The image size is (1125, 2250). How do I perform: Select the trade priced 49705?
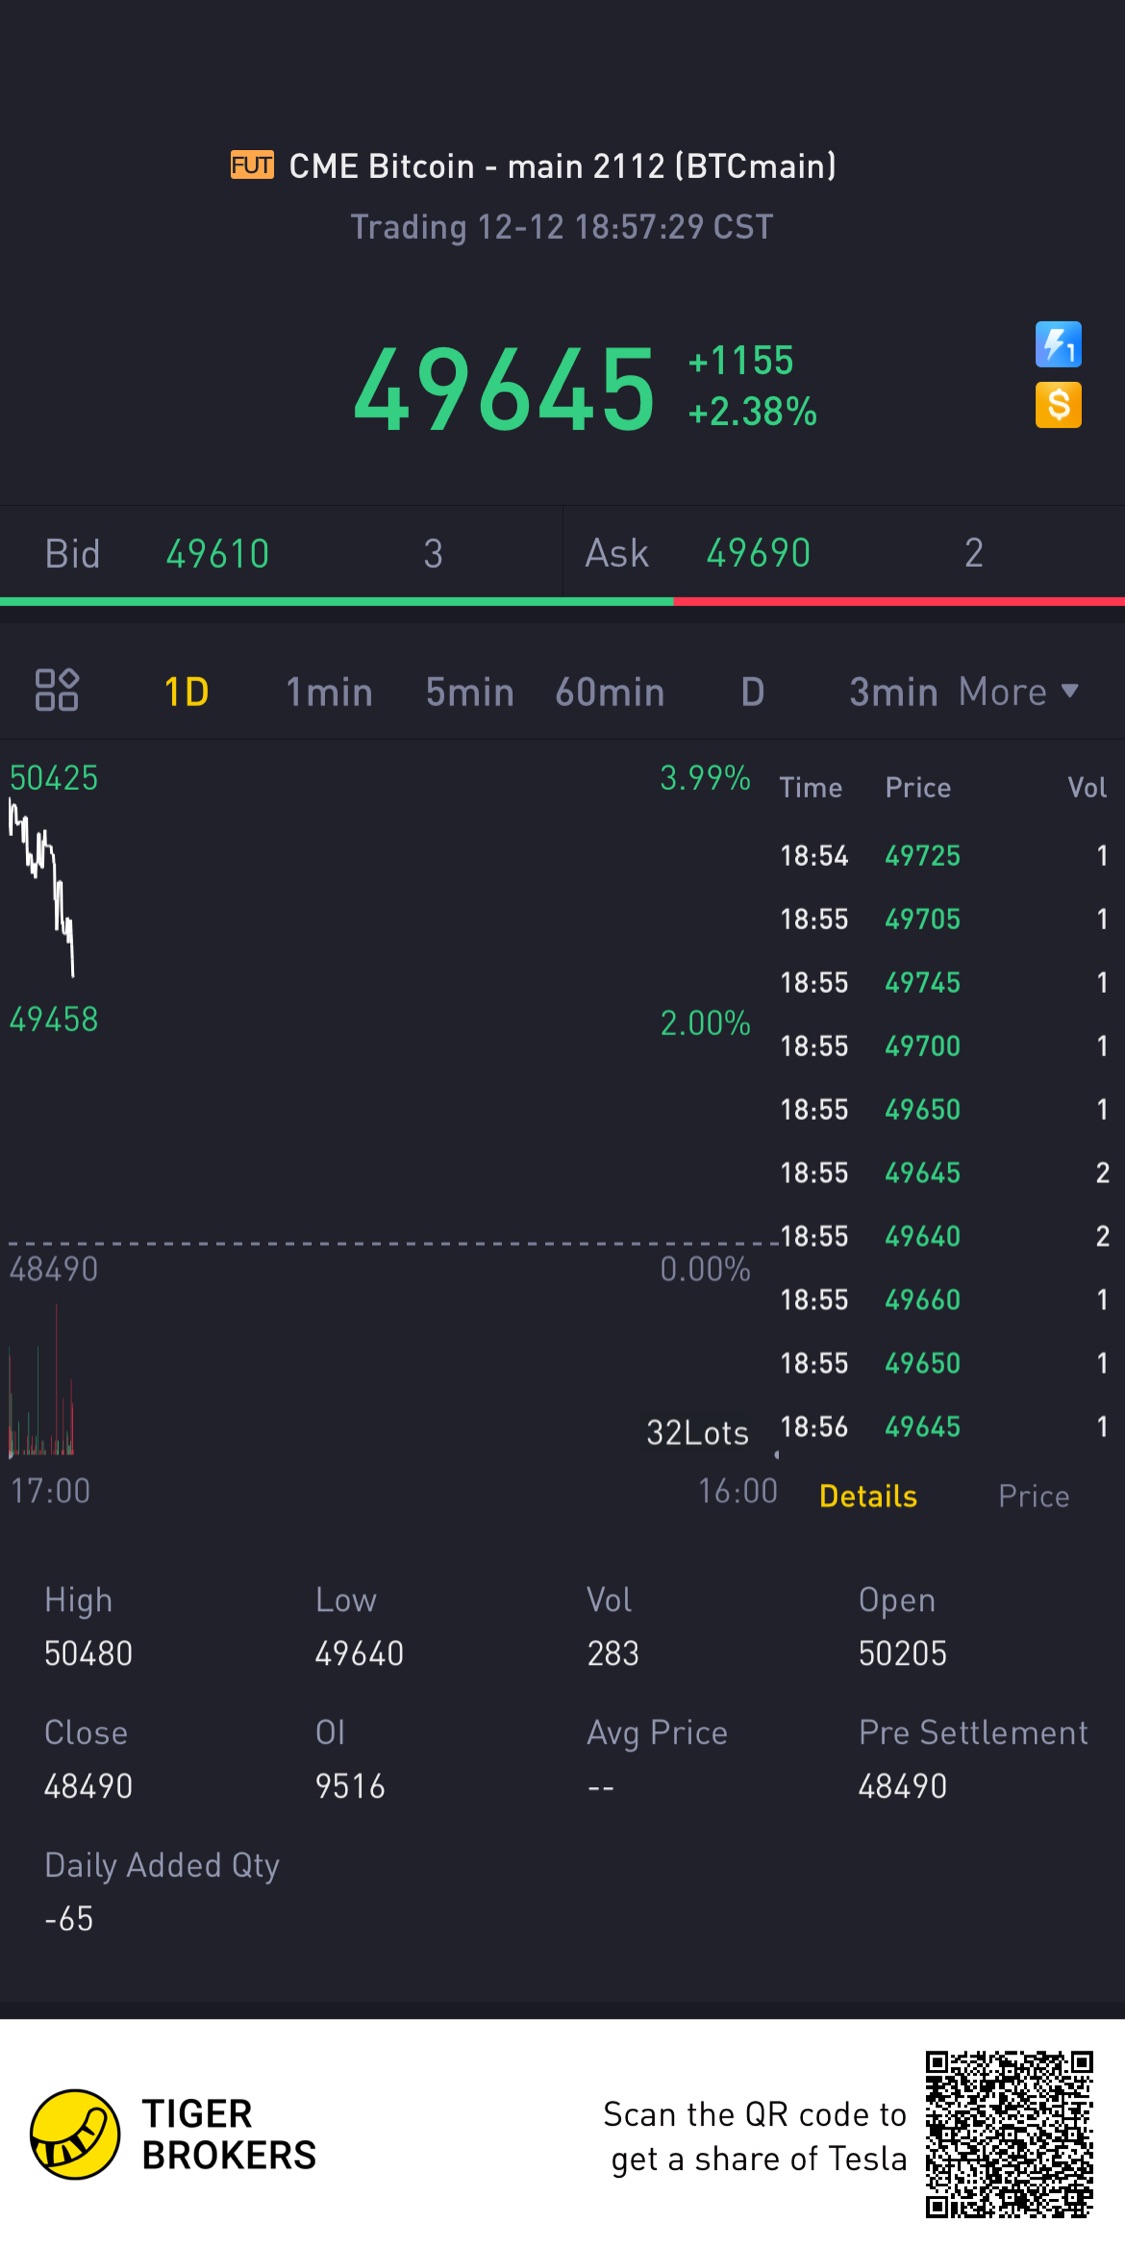click(943, 919)
